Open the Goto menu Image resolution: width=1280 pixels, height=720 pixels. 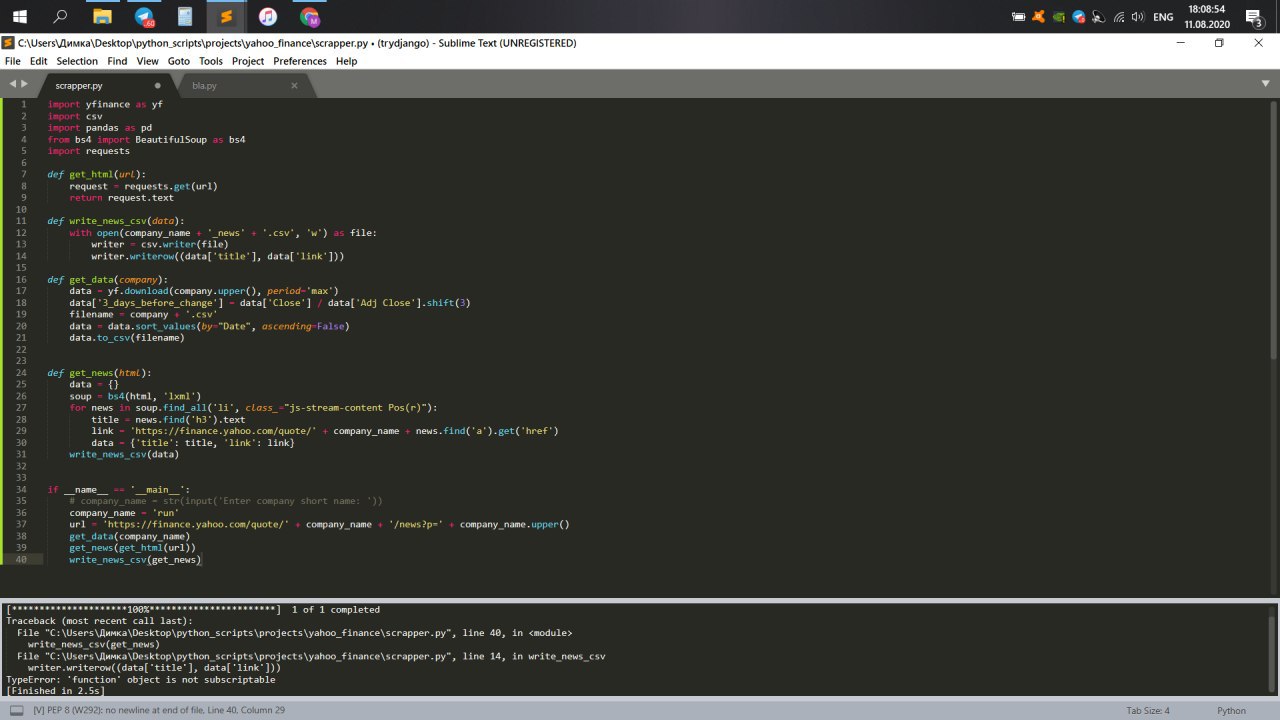[x=178, y=61]
